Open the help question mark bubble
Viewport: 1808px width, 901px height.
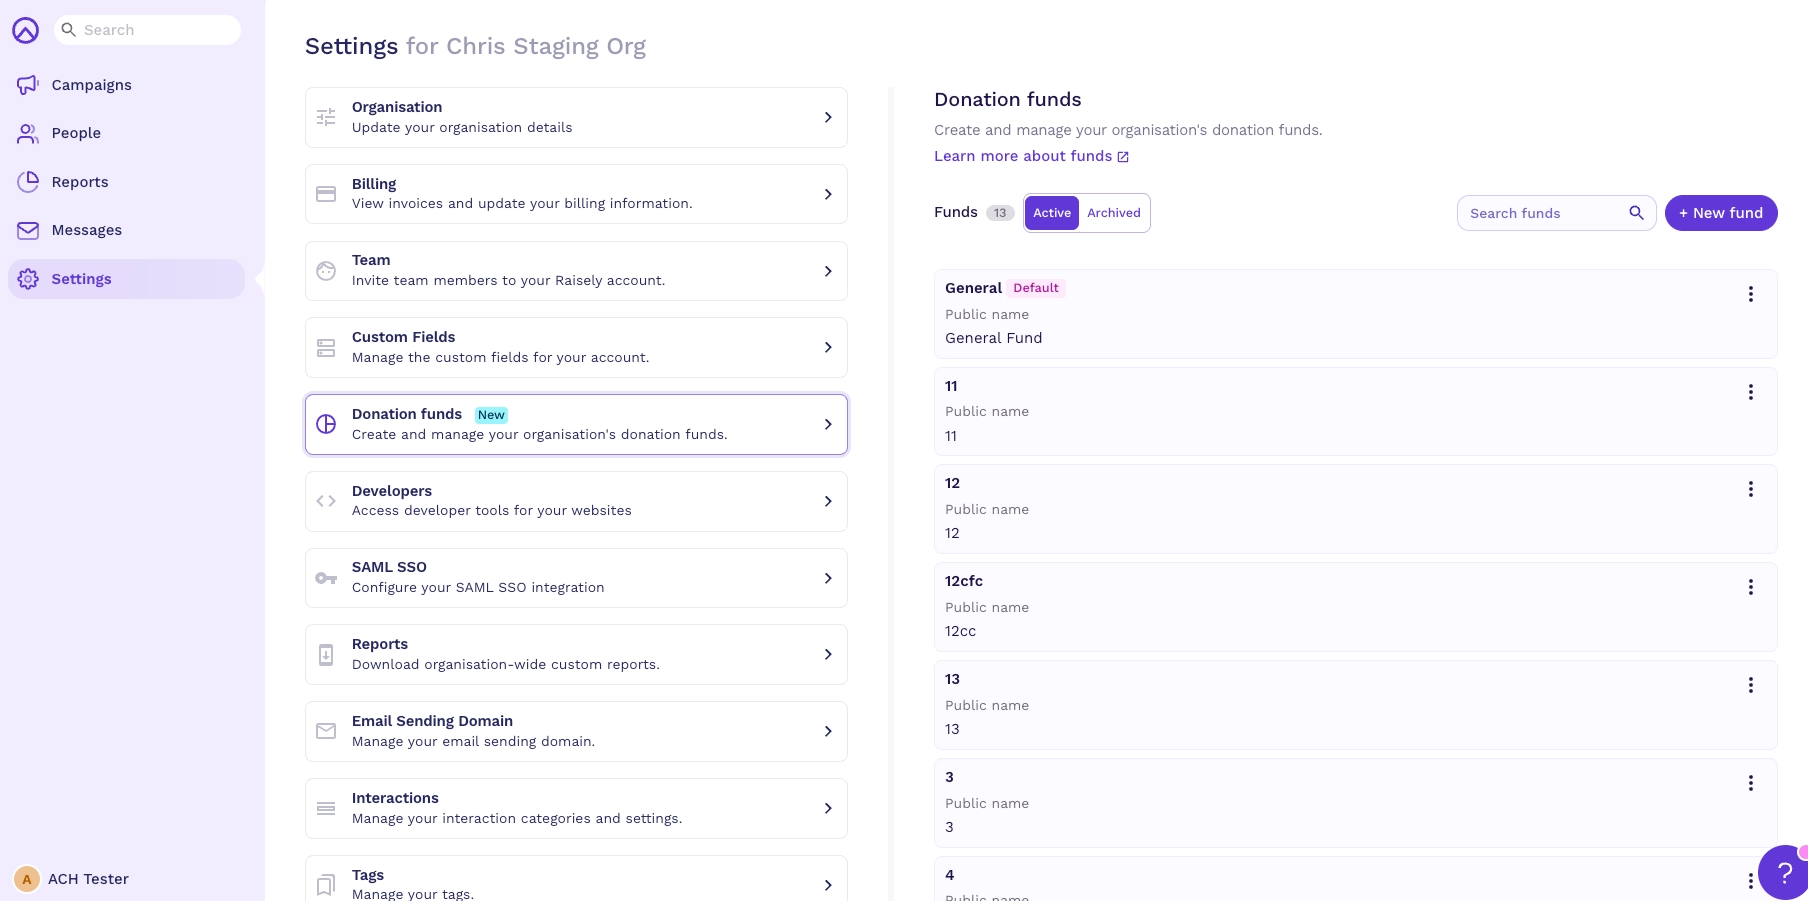(x=1784, y=873)
